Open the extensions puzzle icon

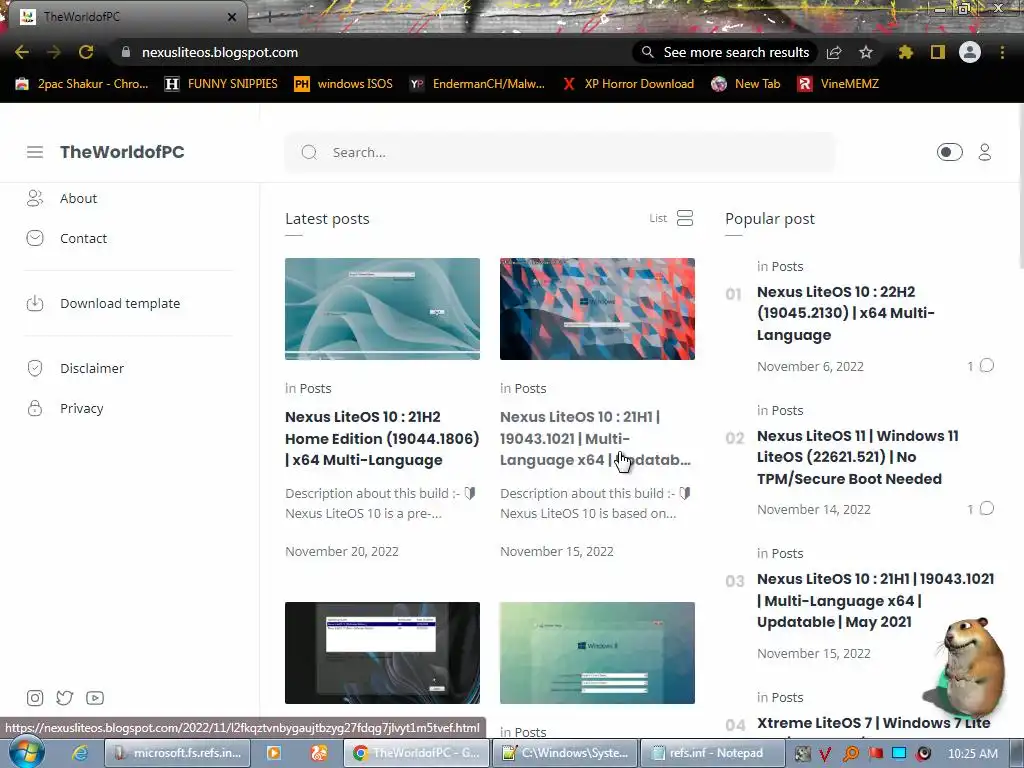[x=905, y=52]
